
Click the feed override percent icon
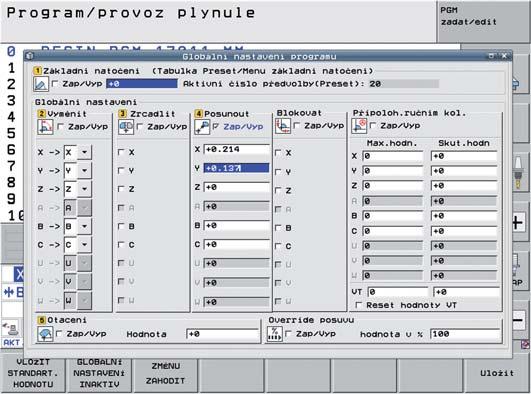[275, 334]
